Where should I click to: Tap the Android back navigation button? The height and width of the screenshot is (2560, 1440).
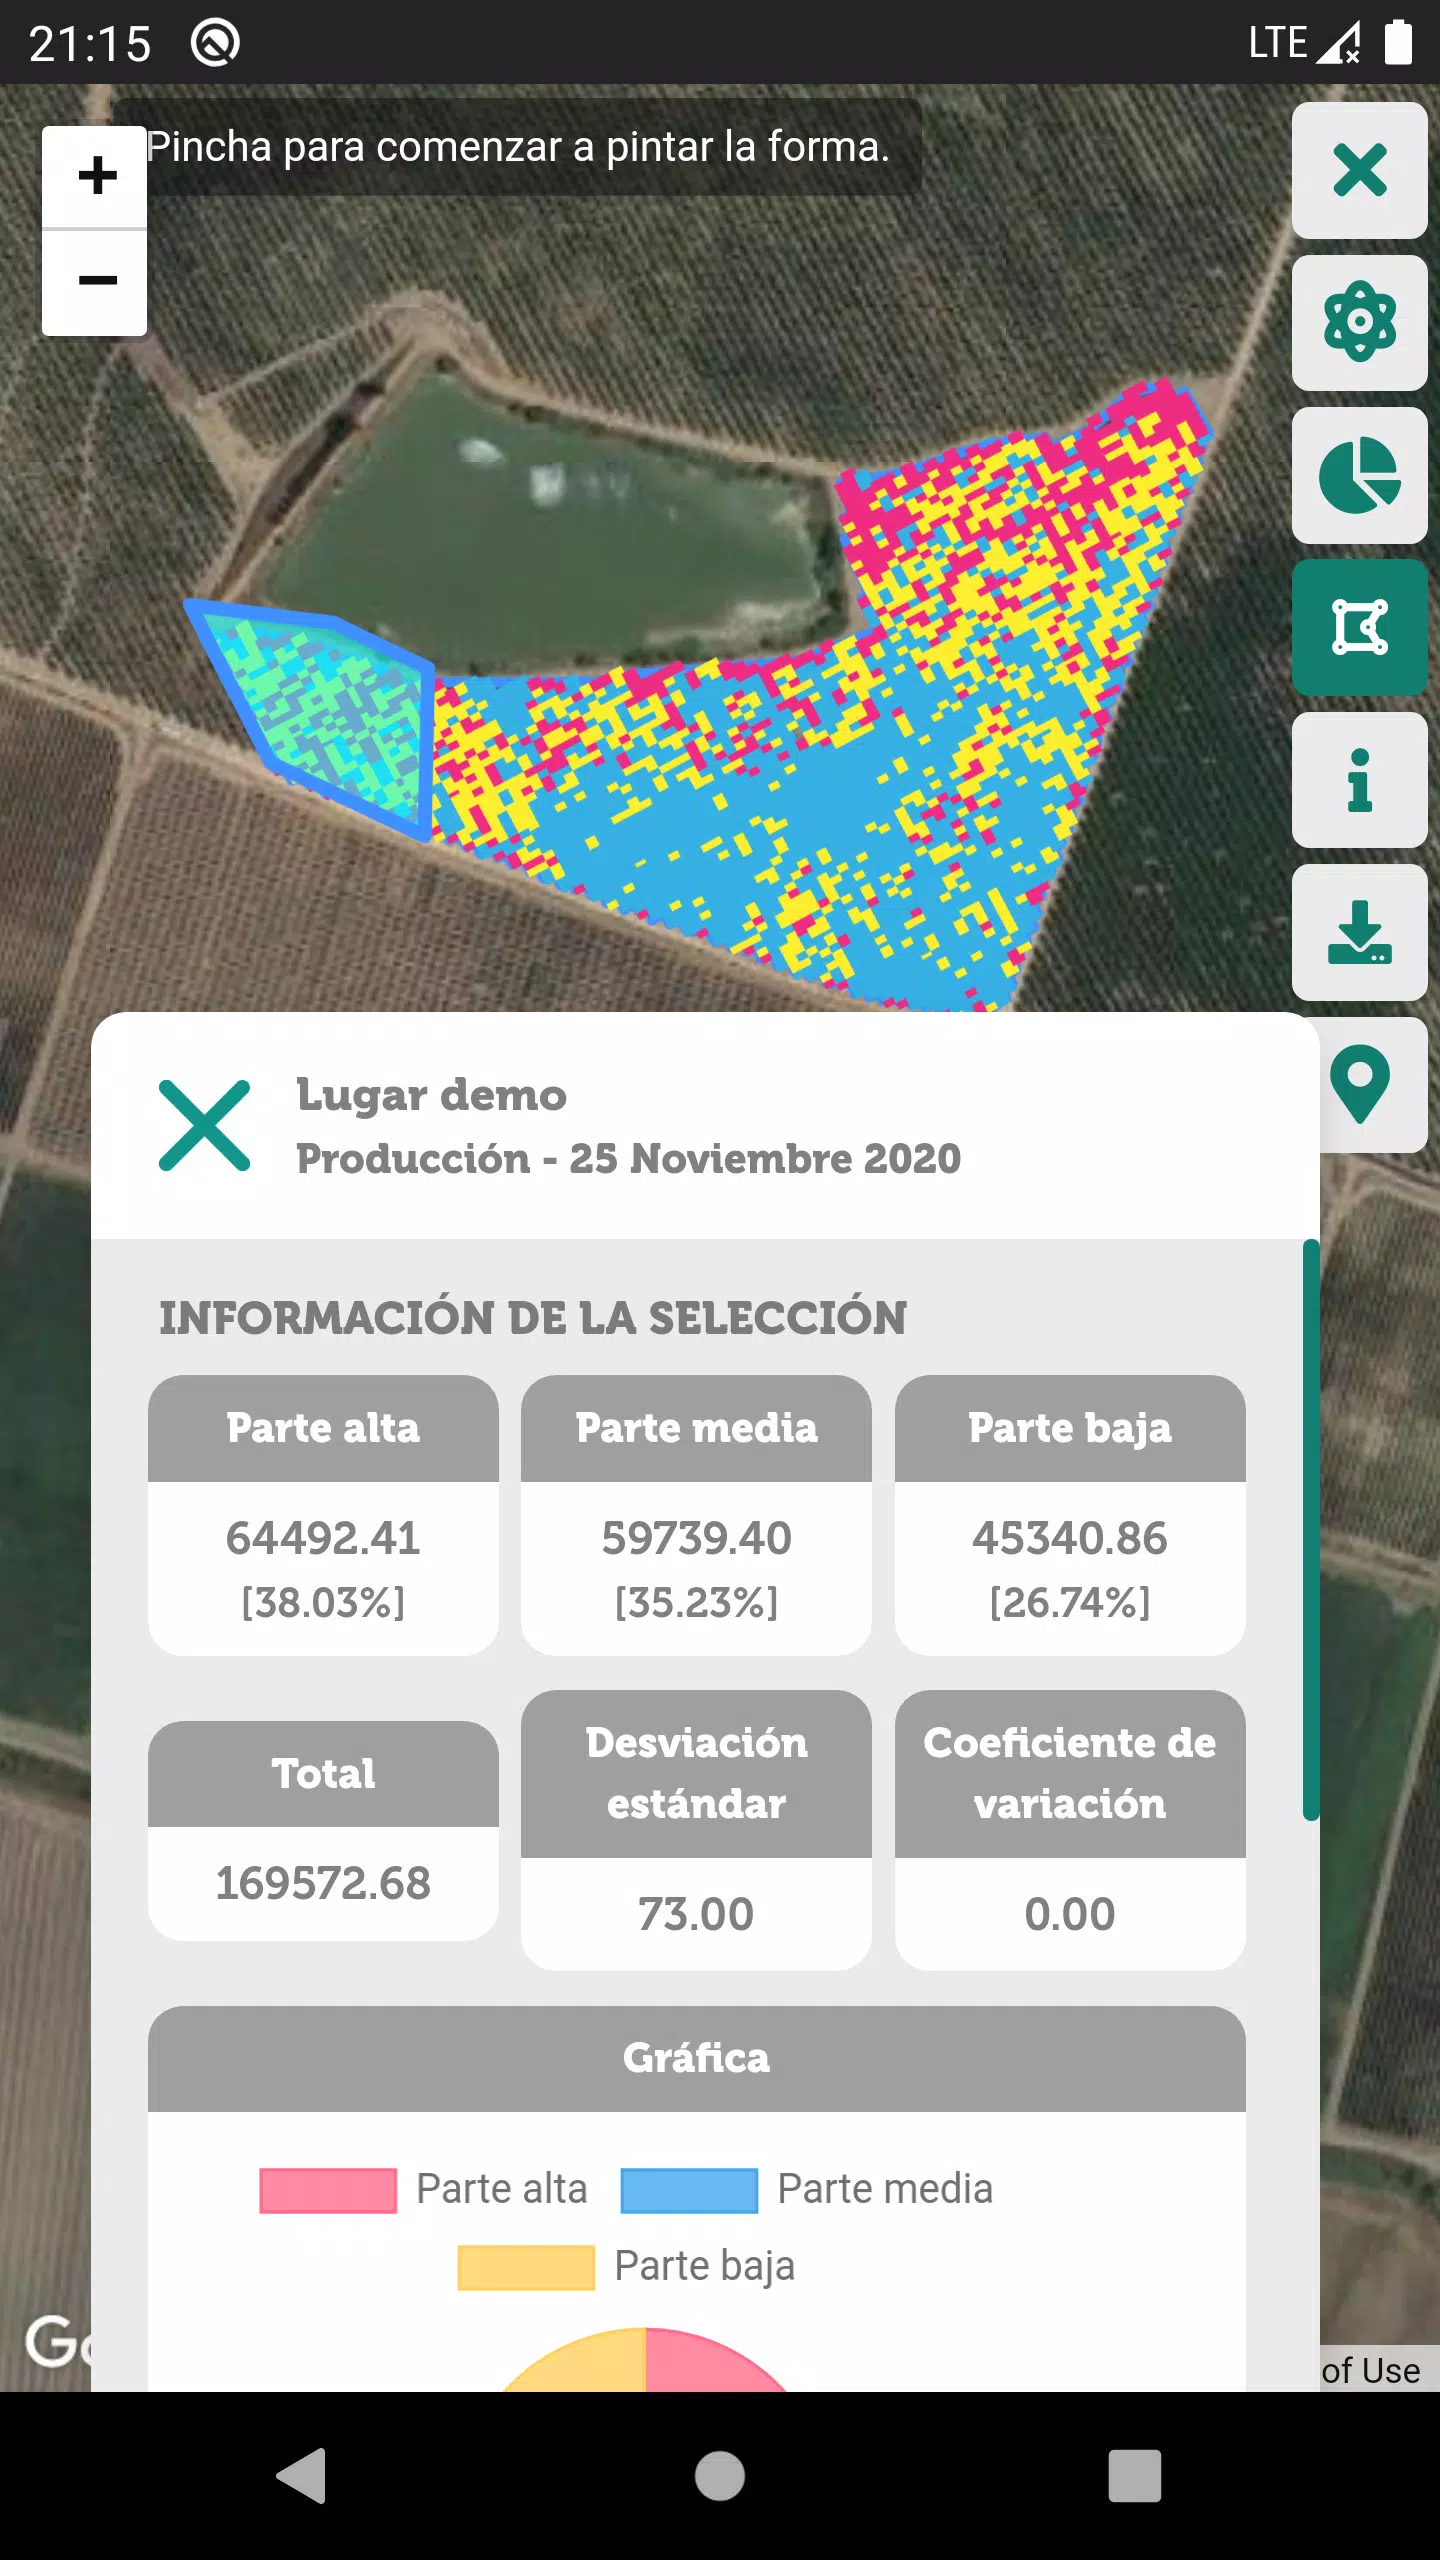click(302, 2476)
